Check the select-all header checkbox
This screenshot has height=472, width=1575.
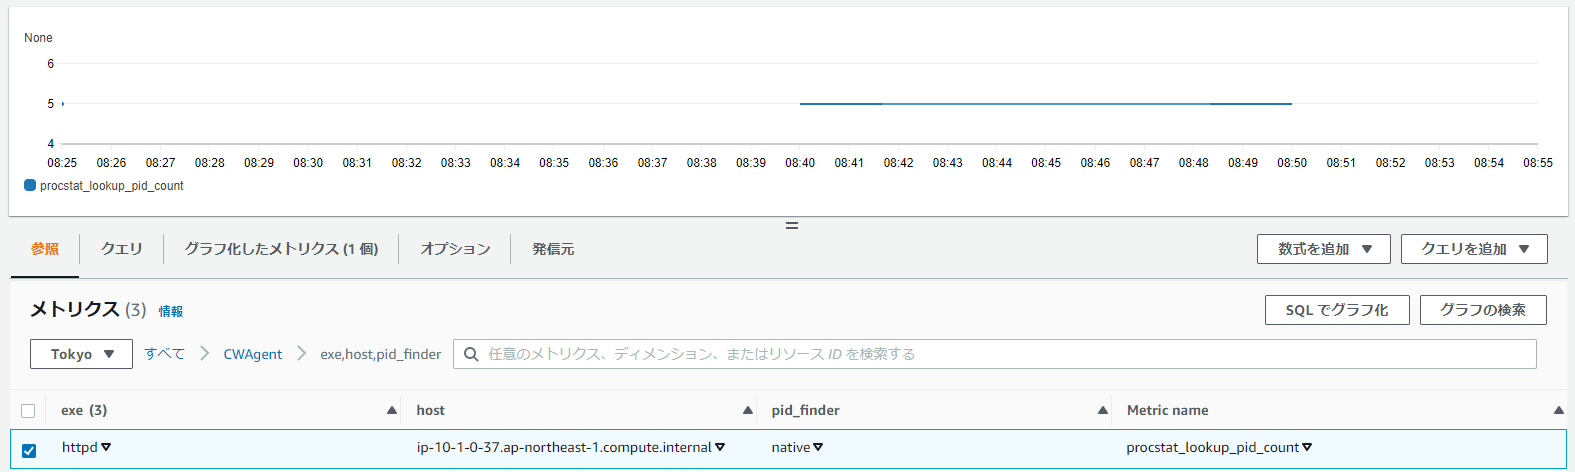[28, 411]
